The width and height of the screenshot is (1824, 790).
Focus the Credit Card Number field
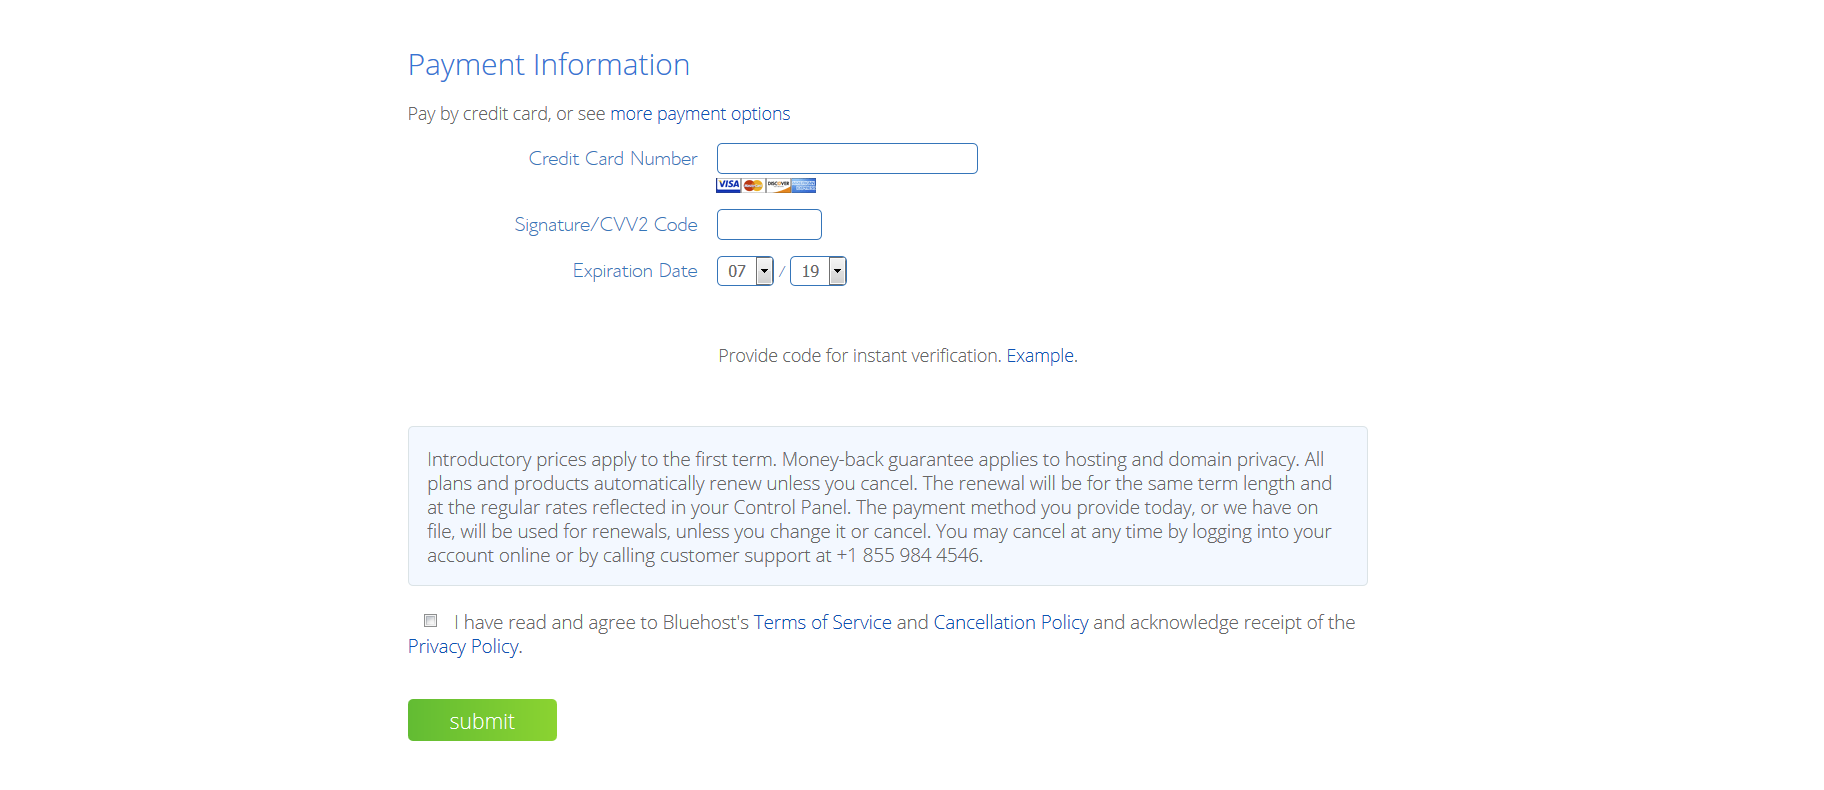tap(847, 159)
